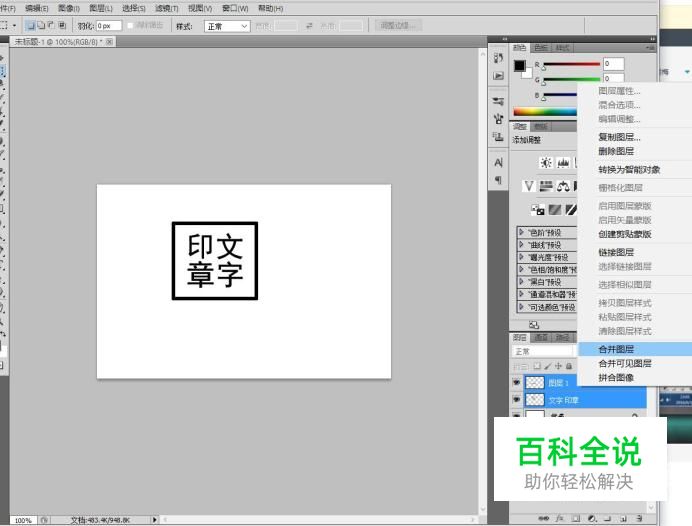
Task: Click the add layer mask icon
Action: pos(575,518)
